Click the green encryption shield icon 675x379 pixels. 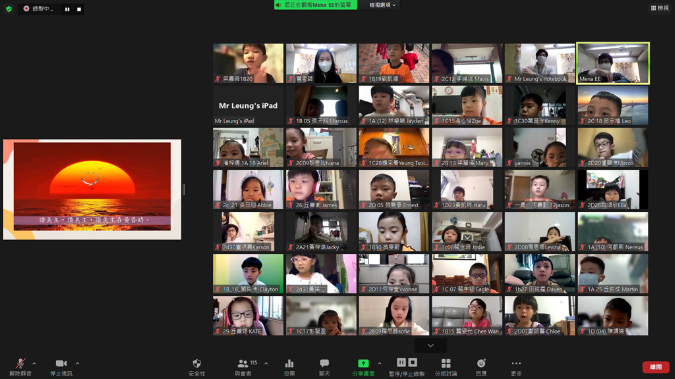point(9,9)
